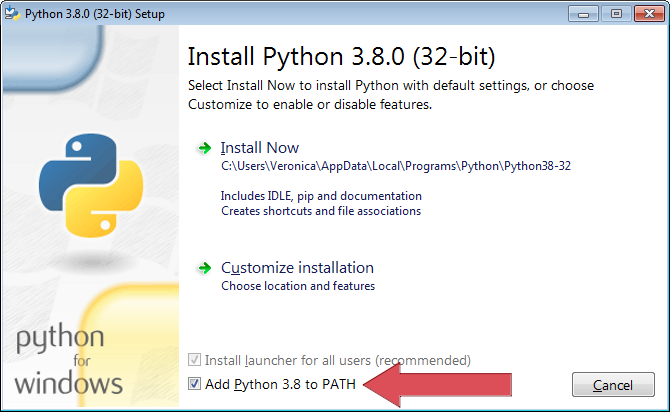This screenshot has height=412, width=670.
Task: Click 'Creates shortcuts and file associations' text
Action: pyautogui.click(x=321, y=211)
